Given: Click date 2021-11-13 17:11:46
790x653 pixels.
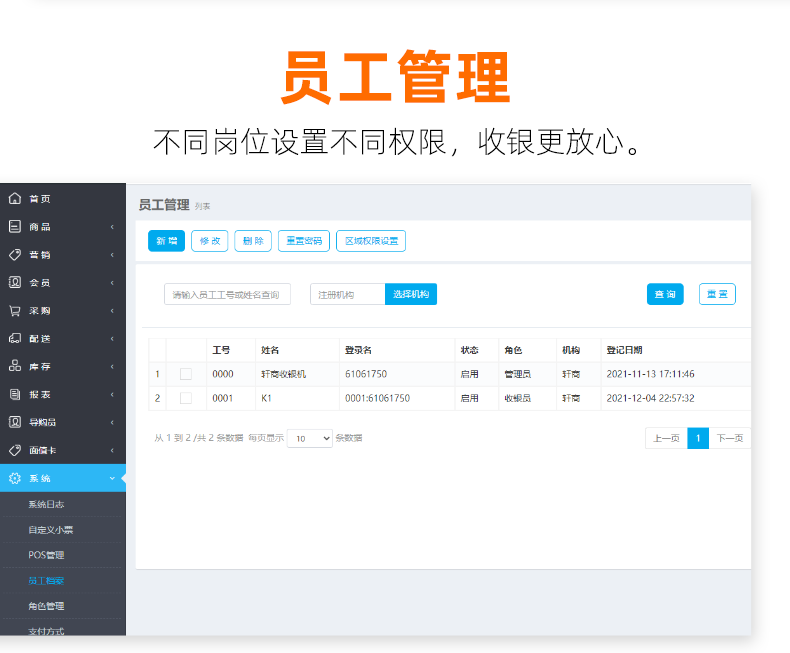Looking at the screenshot, I should [650, 374].
